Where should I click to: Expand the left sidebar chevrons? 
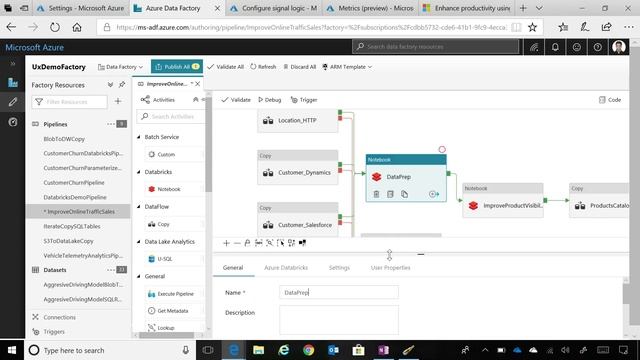tap(13, 64)
